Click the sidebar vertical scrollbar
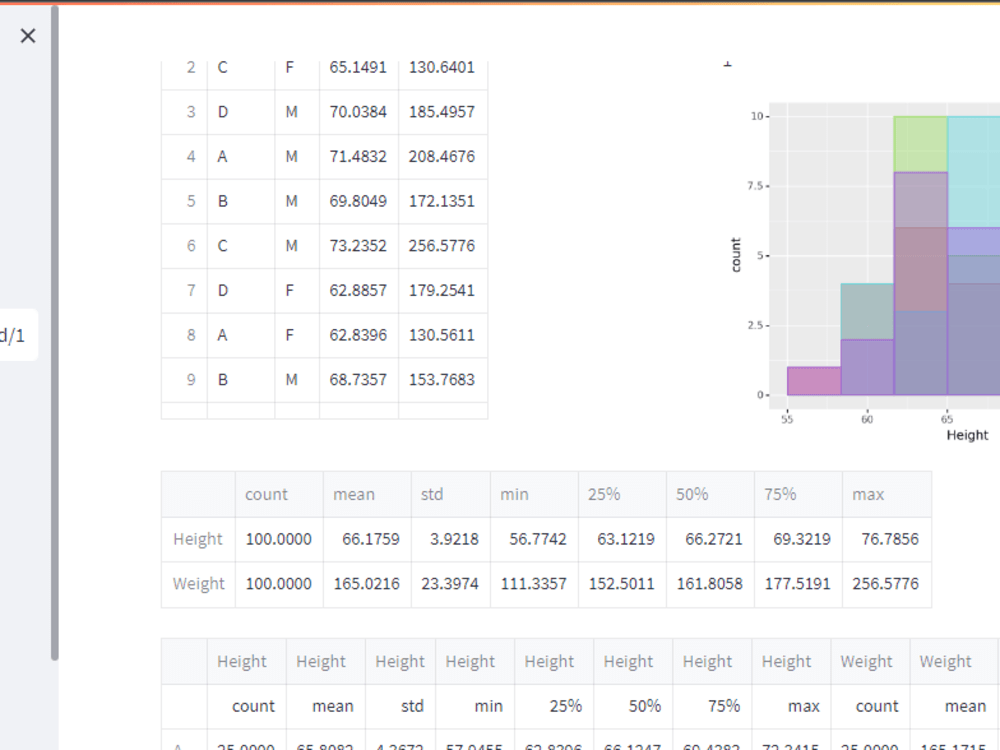Viewport: 1000px width, 750px height. (x=55, y=333)
